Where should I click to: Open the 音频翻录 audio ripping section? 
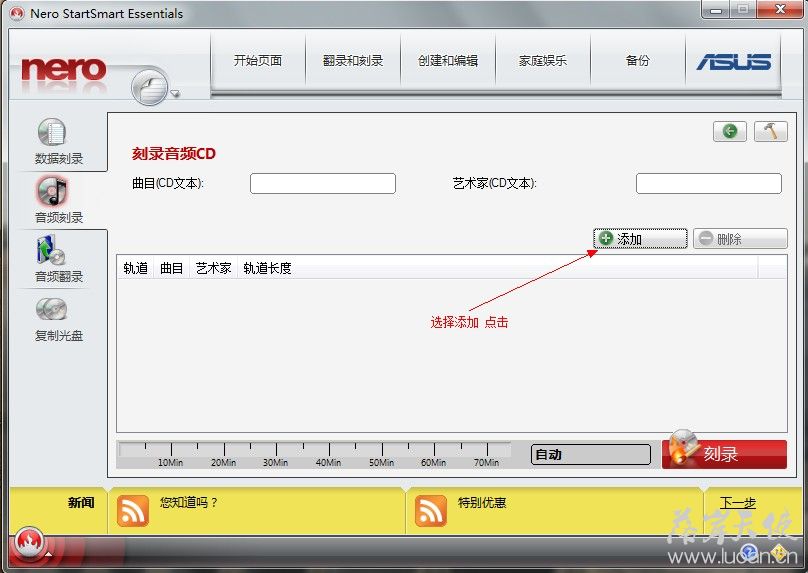[58, 259]
